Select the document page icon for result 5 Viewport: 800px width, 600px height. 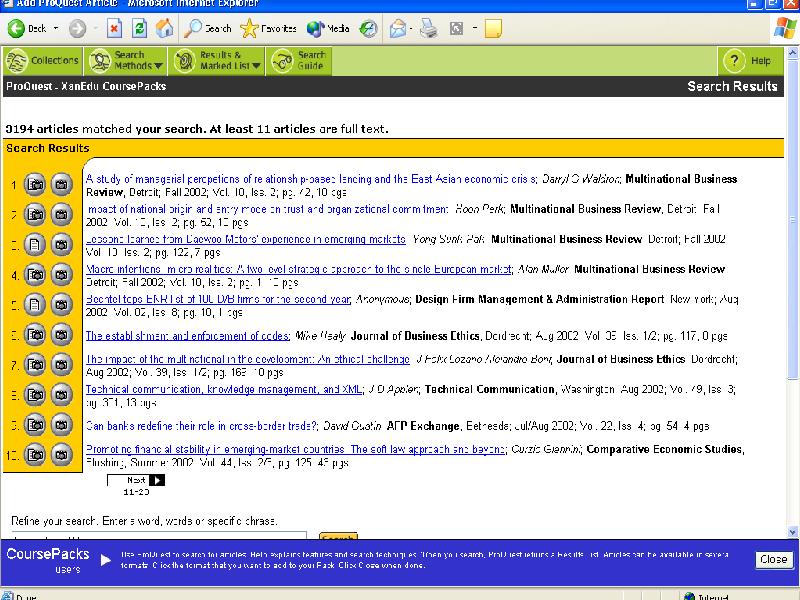coord(35,305)
